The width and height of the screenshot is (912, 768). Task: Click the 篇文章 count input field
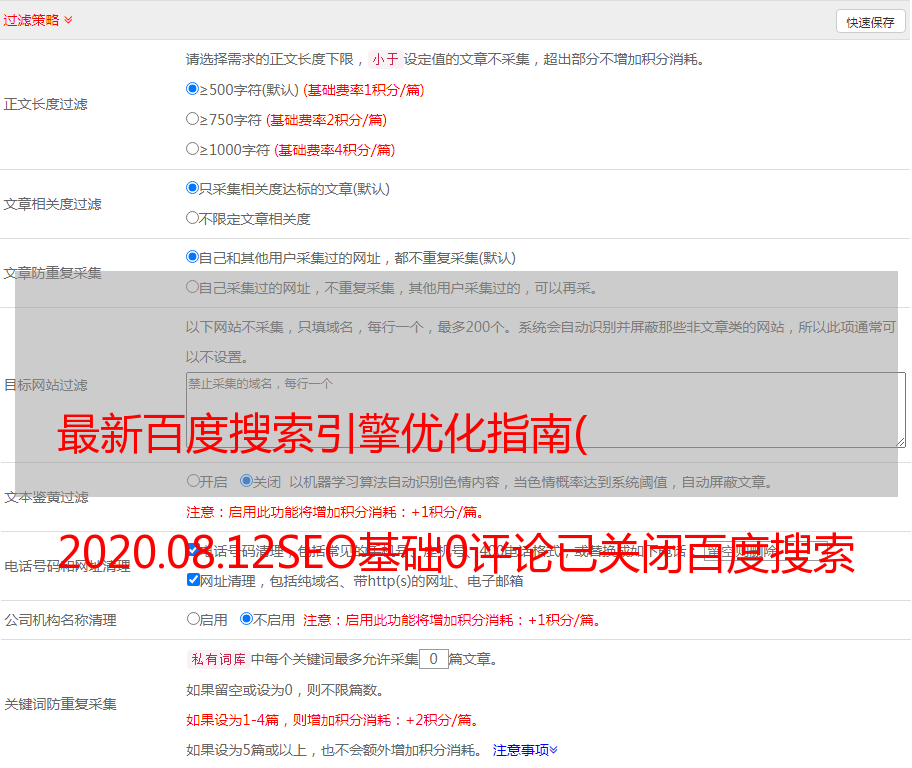pyautogui.click(x=433, y=659)
